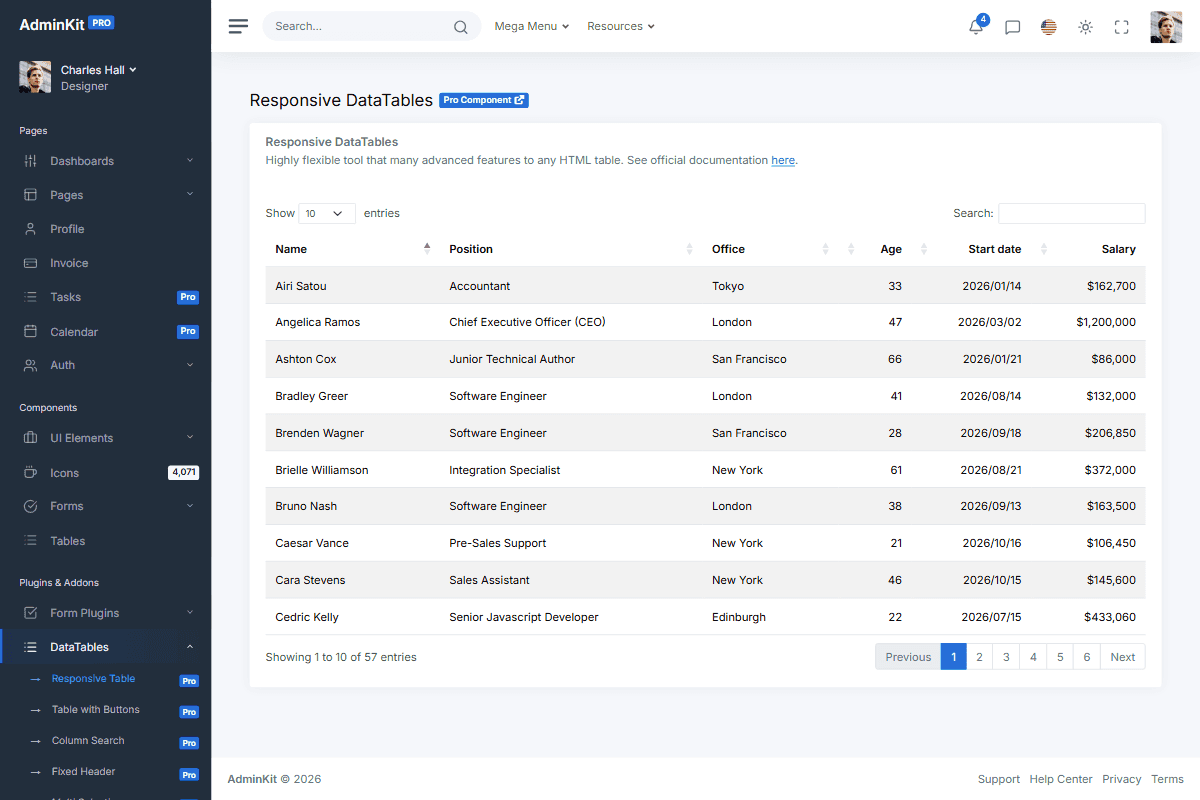
Task: Click the Auth users icon
Action: (30, 365)
